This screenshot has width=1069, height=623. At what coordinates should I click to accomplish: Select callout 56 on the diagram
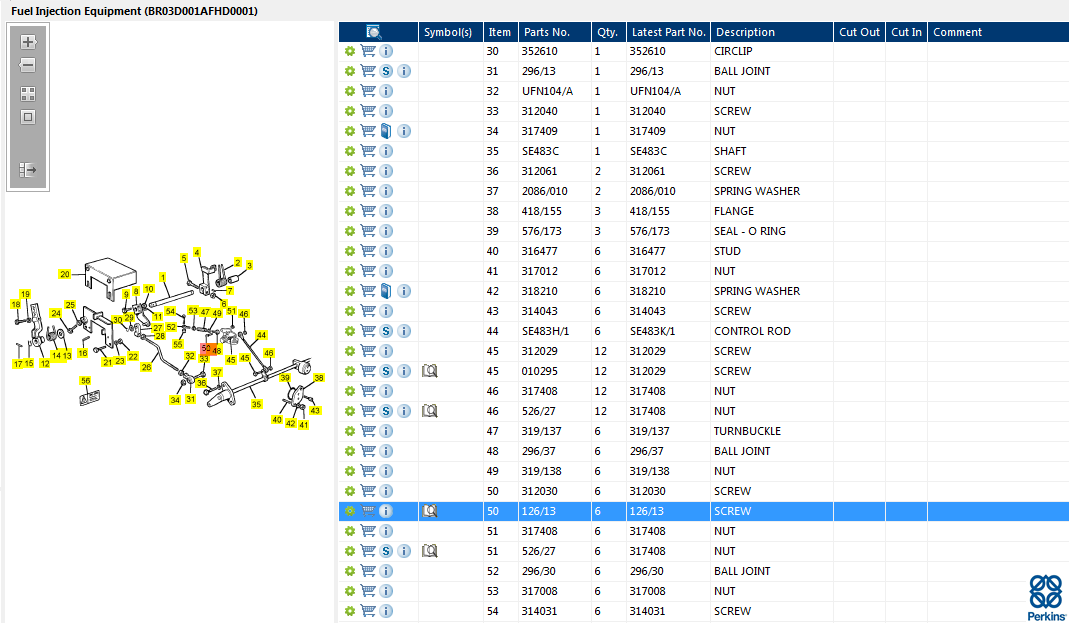tap(85, 381)
